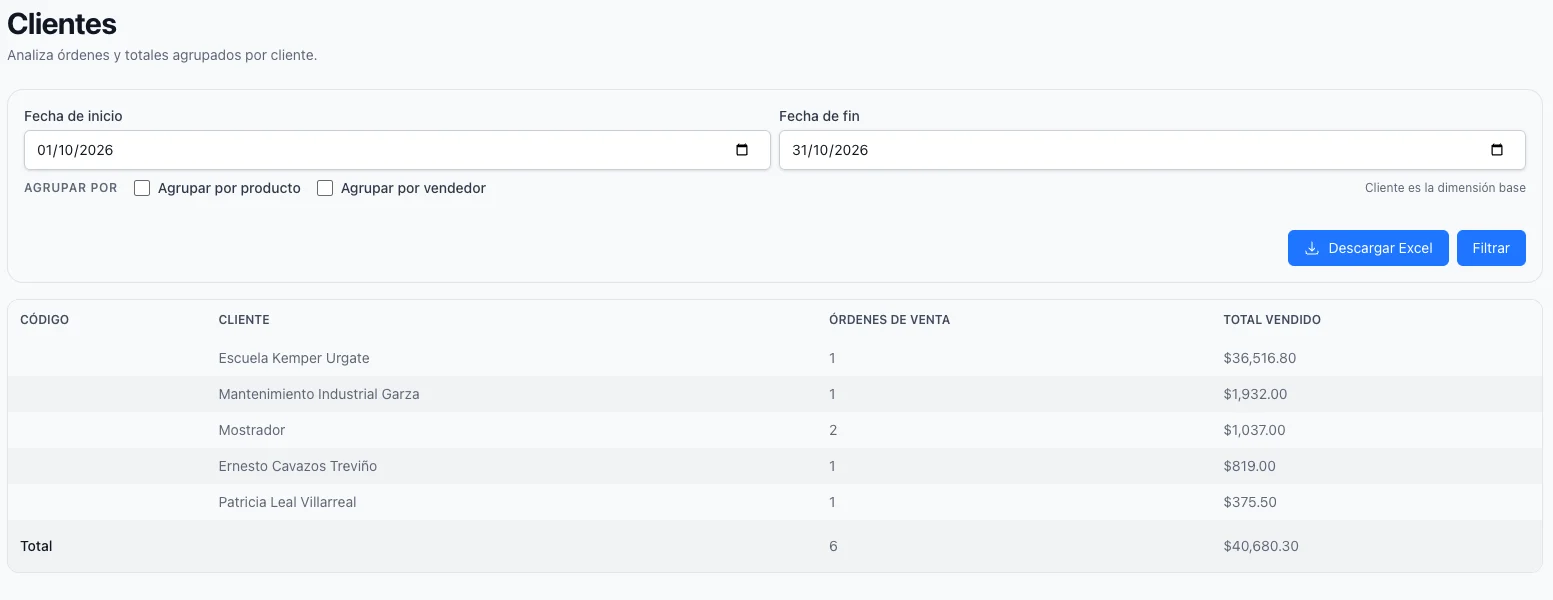Viewport: 1553px width, 600px height.
Task: Select client Patricia Leal Villarreal
Action: click(287, 502)
